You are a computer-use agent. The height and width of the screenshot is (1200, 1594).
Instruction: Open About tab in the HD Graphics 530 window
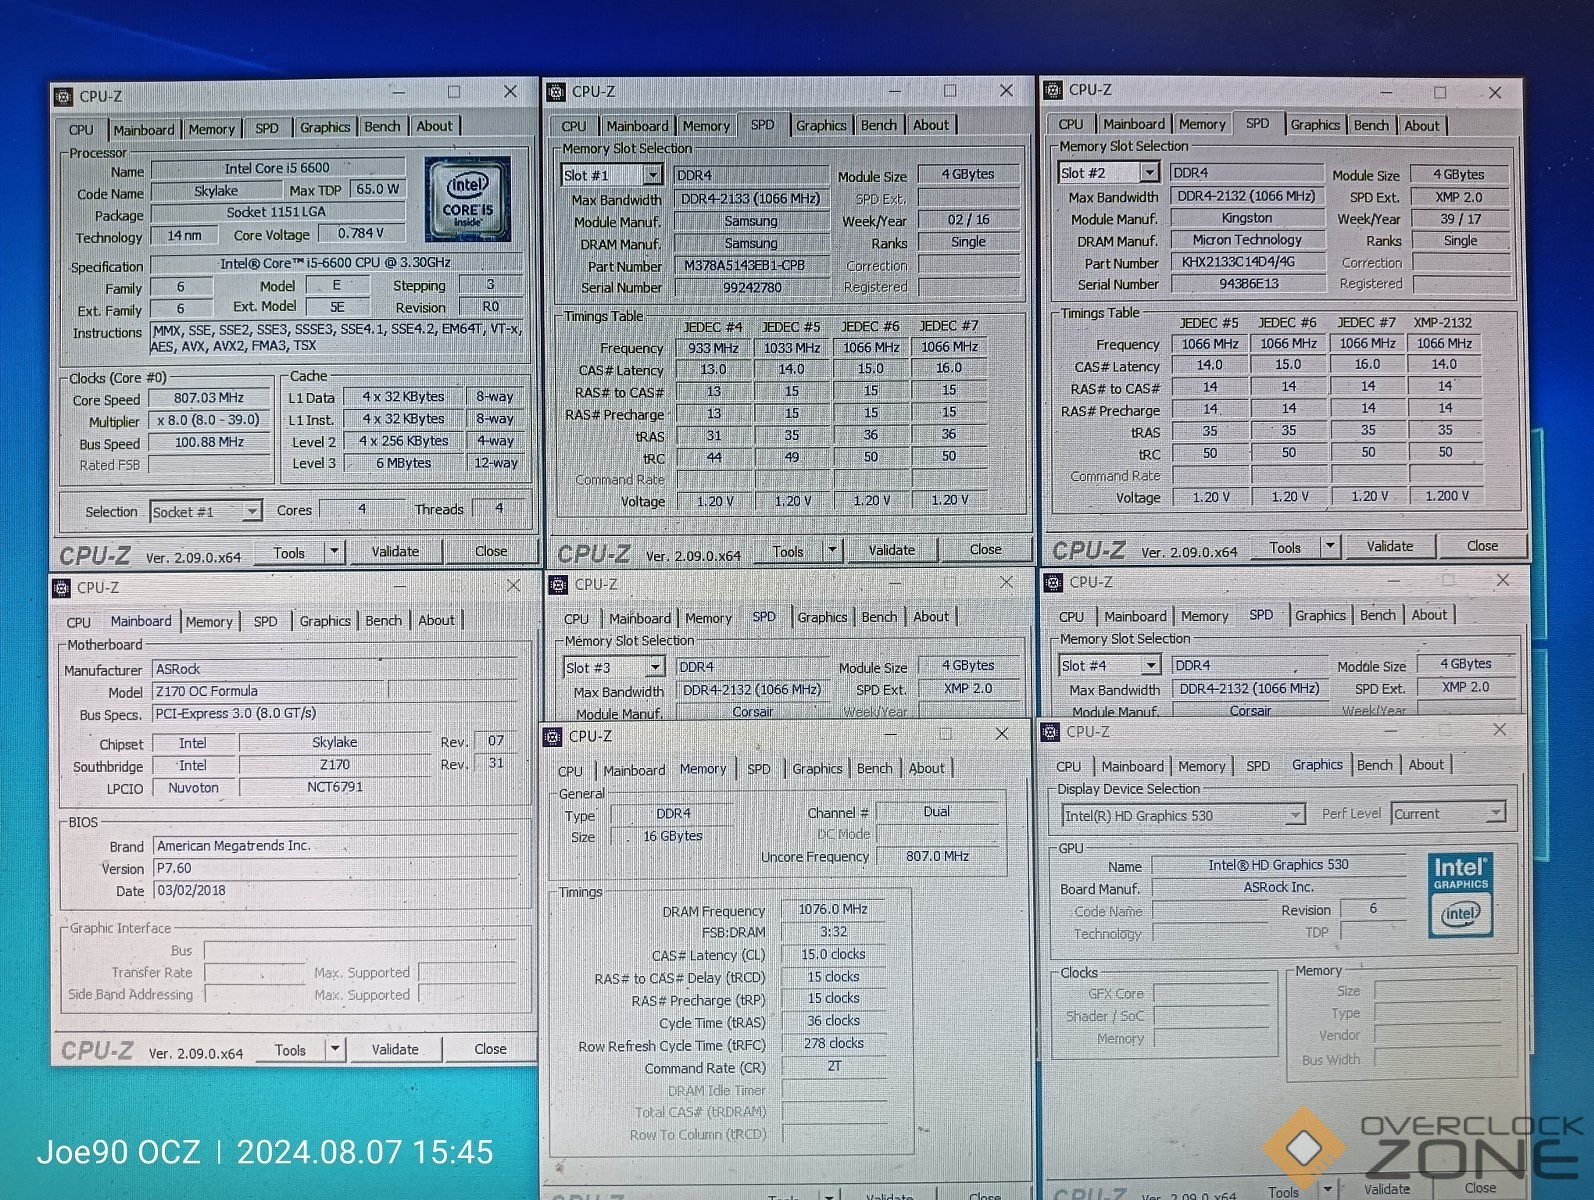coord(1426,764)
